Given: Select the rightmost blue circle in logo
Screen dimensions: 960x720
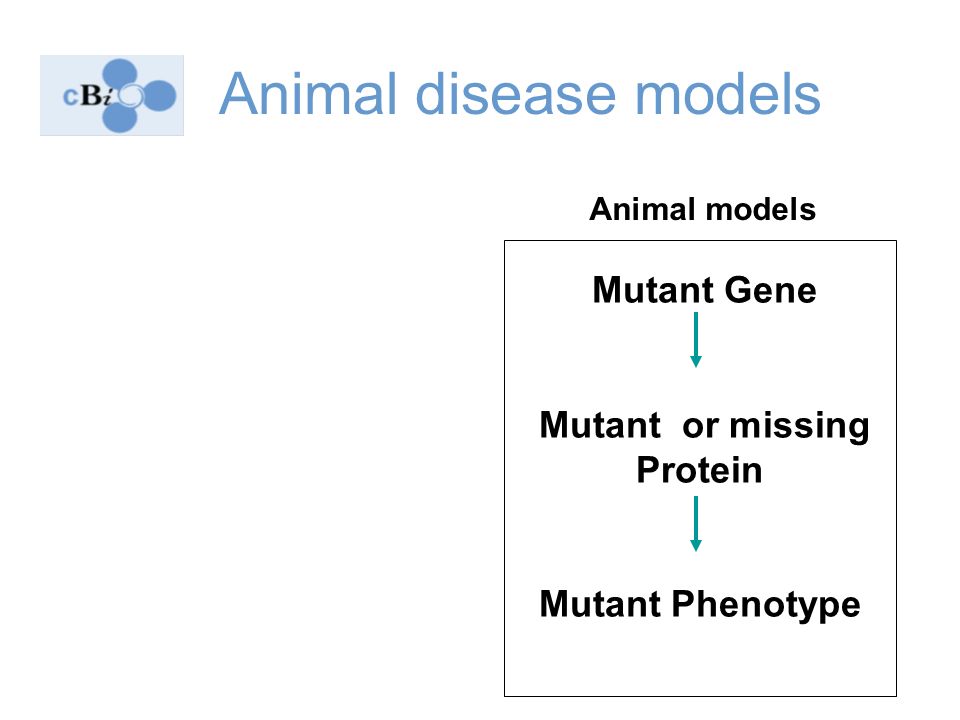Looking at the screenshot, I should coord(159,96).
